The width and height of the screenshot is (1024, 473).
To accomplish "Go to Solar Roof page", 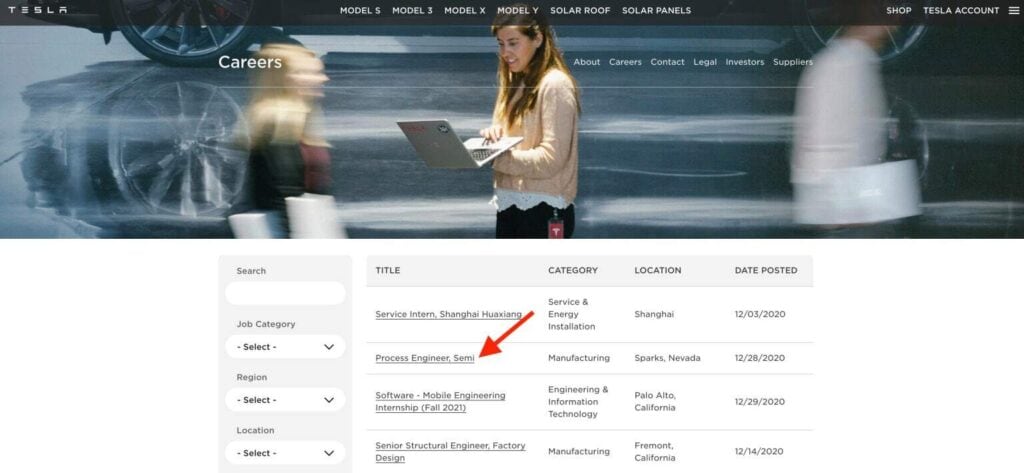I will coord(580,10).
